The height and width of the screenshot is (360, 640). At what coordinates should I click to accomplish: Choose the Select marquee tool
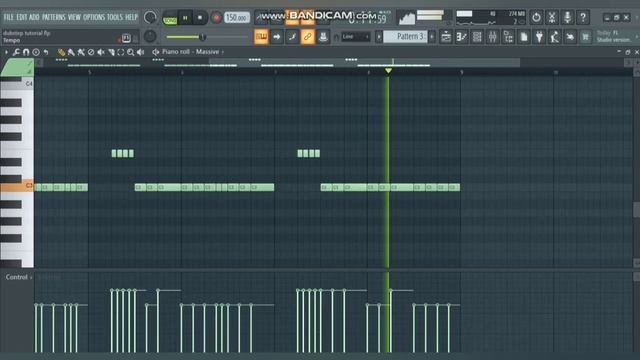121,52
